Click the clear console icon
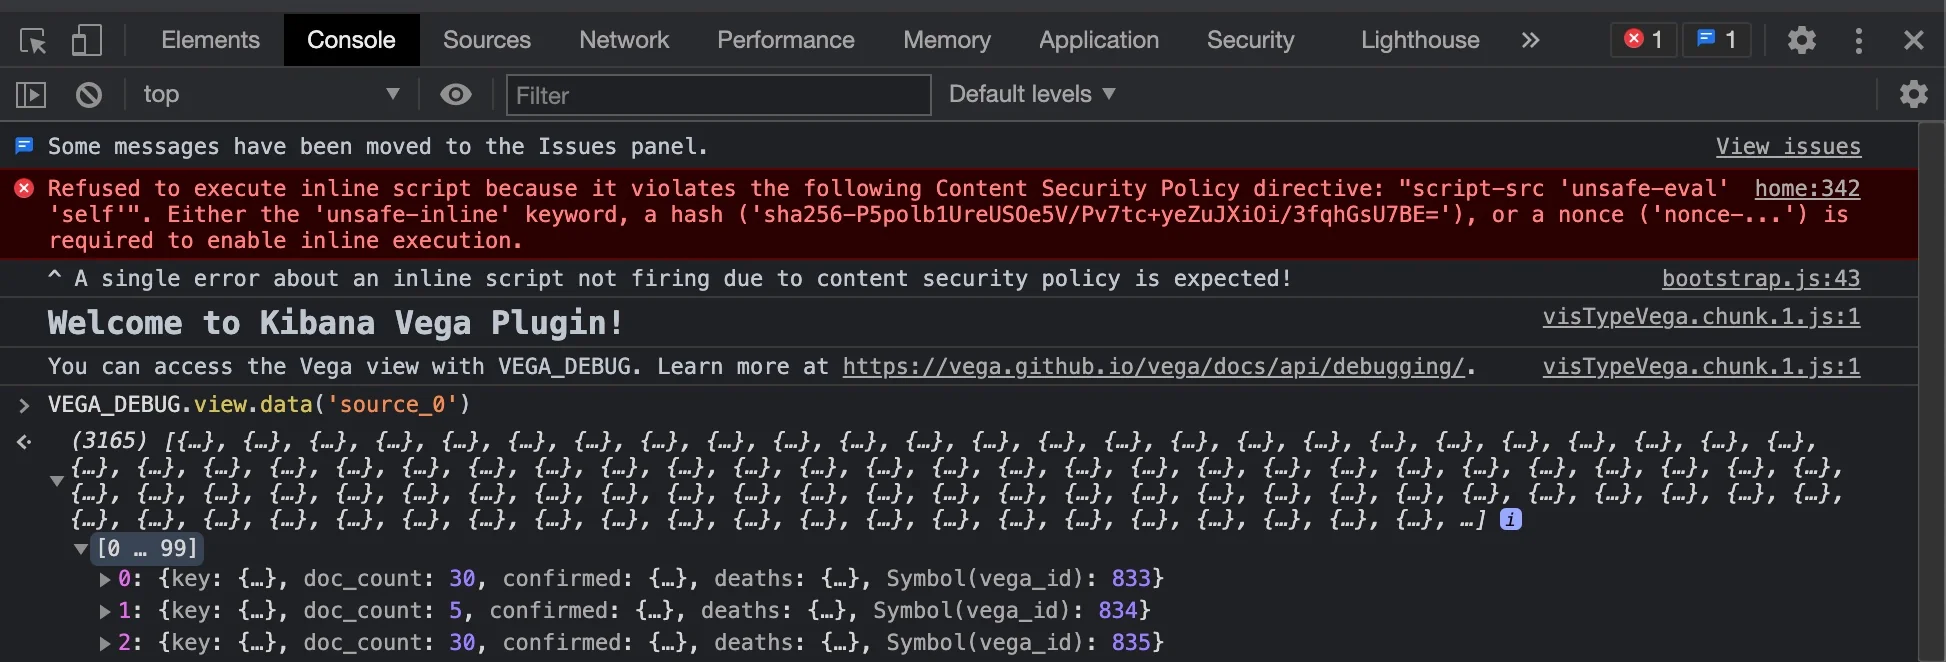 click(89, 95)
